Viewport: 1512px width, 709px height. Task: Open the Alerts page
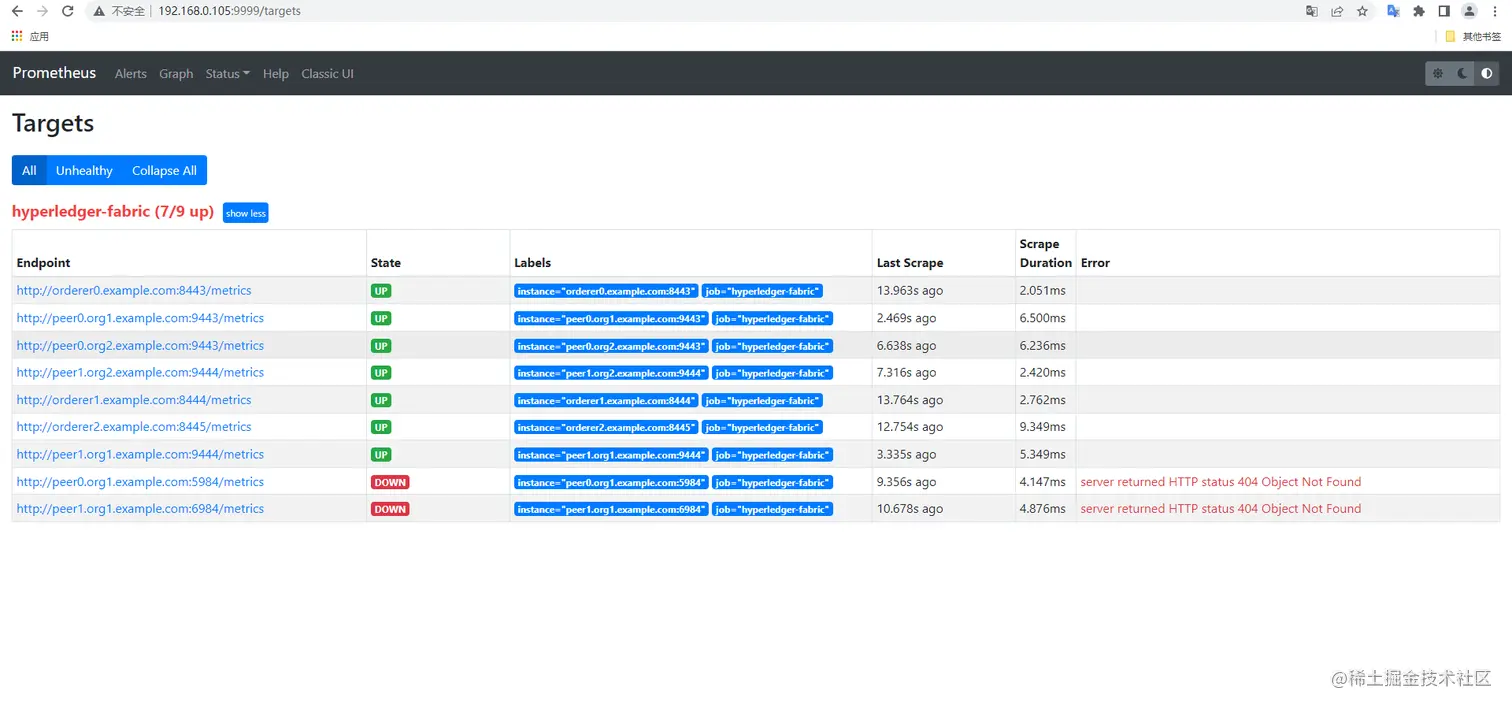tap(130, 74)
